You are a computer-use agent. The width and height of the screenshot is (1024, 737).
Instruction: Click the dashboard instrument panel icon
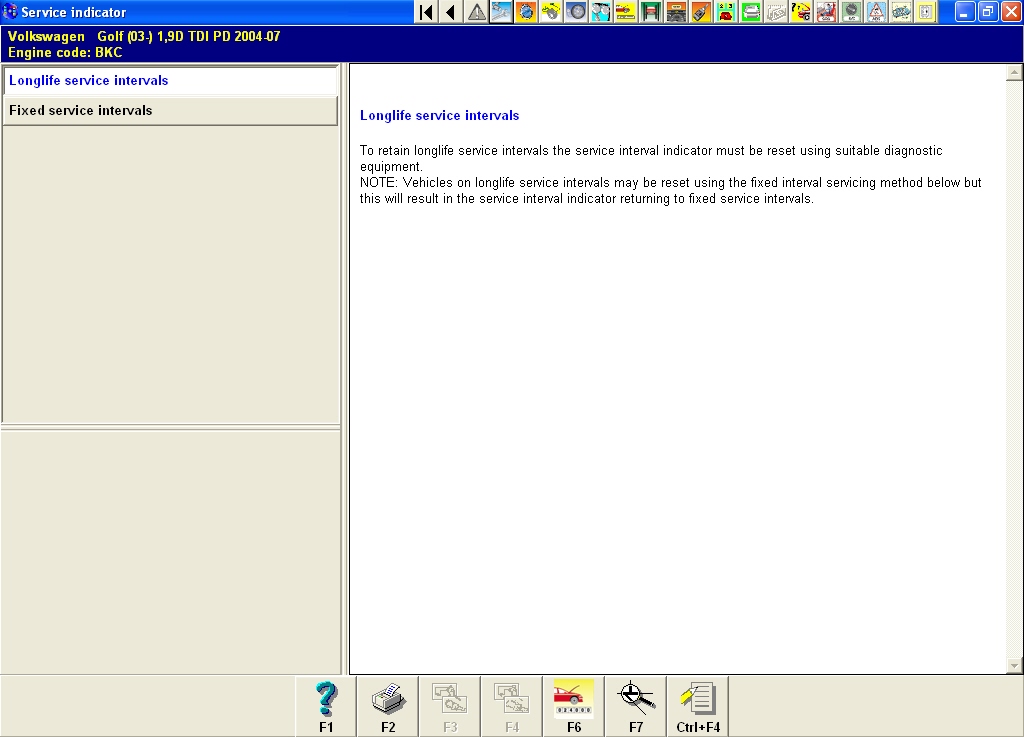[x=676, y=12]
